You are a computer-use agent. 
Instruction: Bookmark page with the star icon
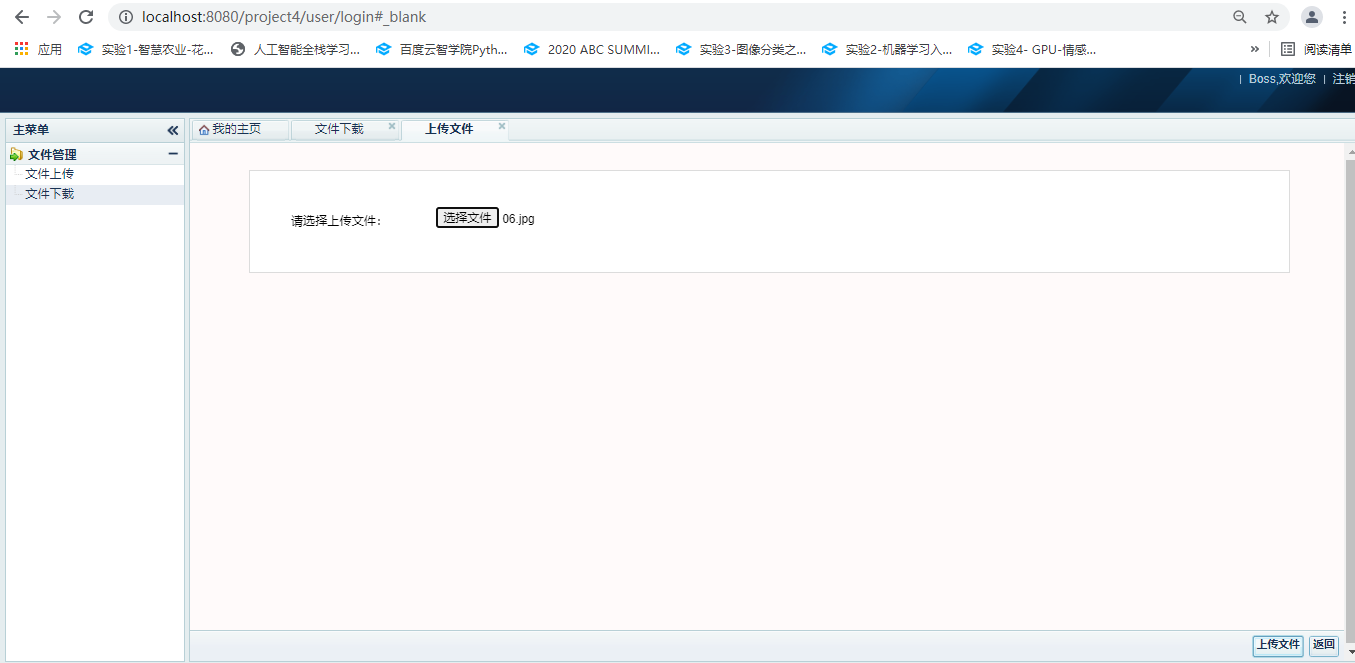[x=1271, y=17]
